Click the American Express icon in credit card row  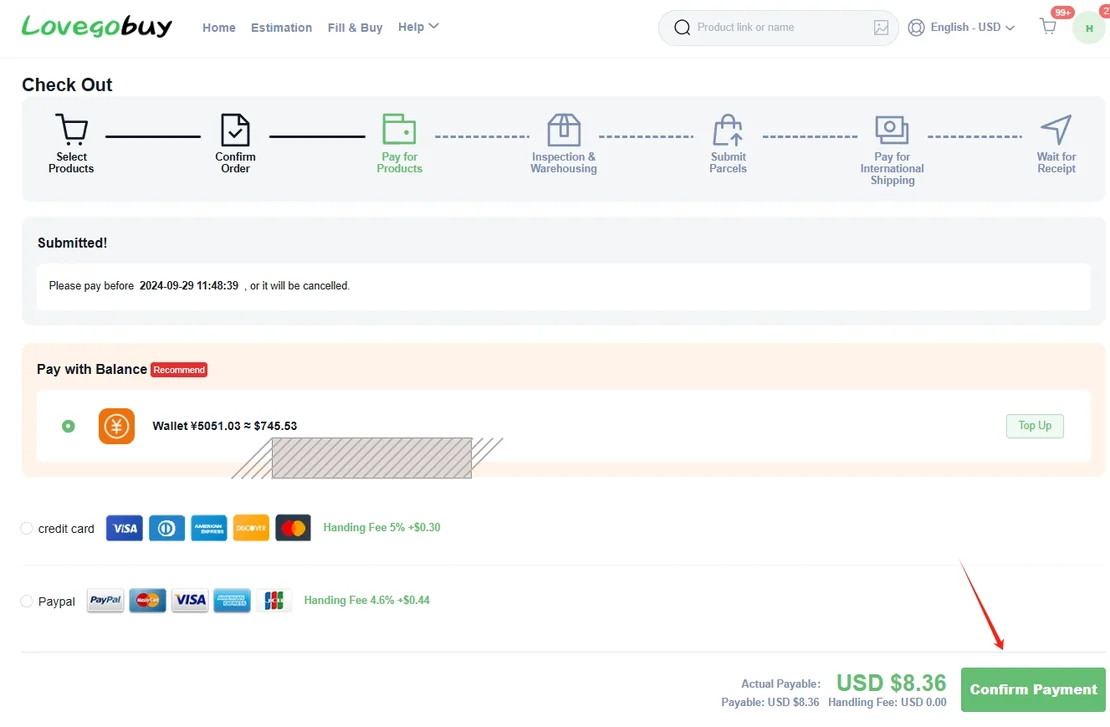[209, 528]
